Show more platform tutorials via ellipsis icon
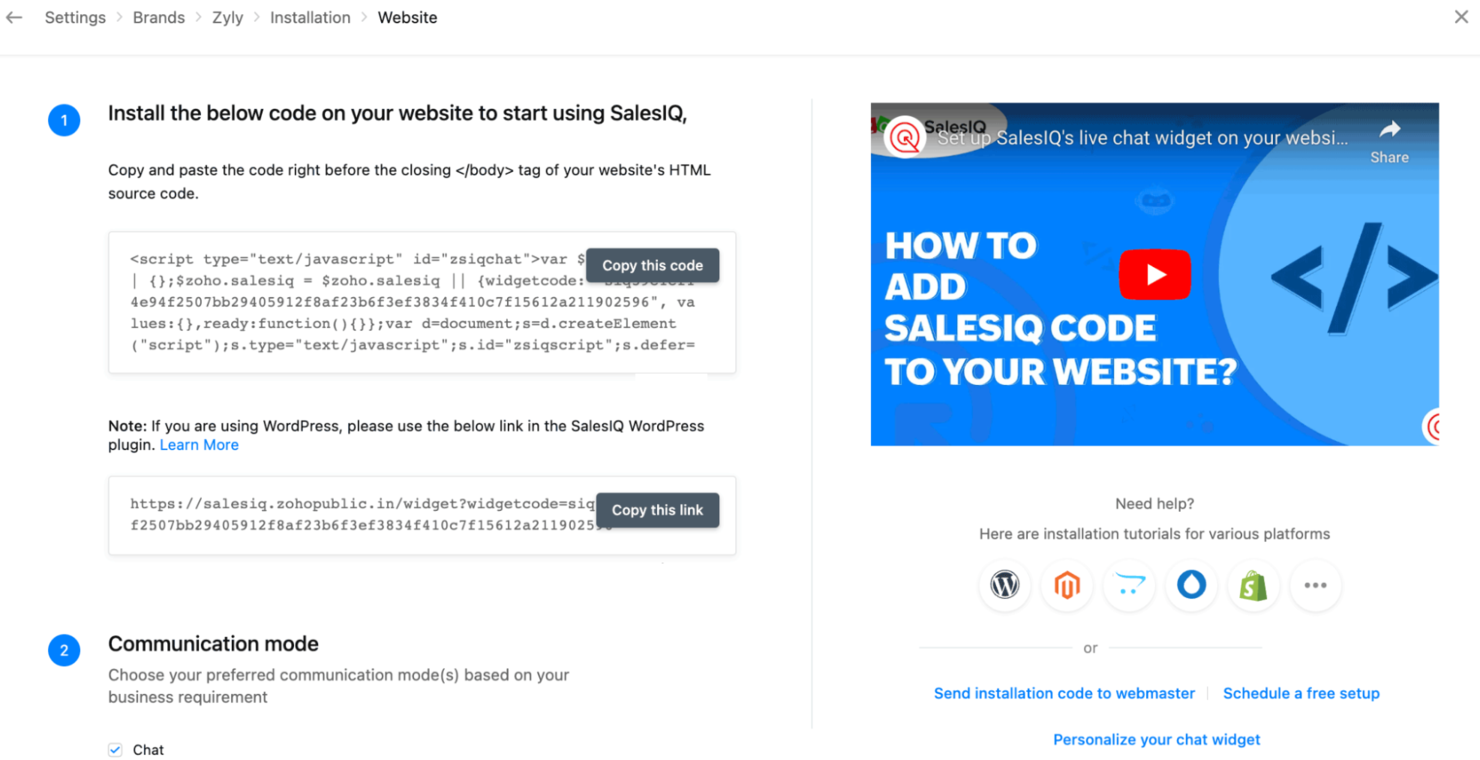The height and width of the screenshot is (760, 1480). point(1315,586)
